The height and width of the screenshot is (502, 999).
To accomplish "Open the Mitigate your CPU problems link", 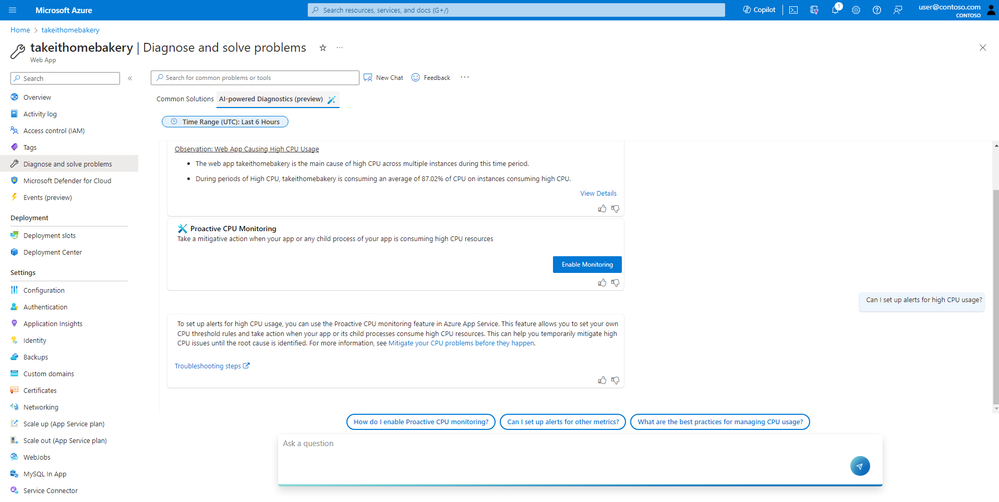I will tap(461, 343).
